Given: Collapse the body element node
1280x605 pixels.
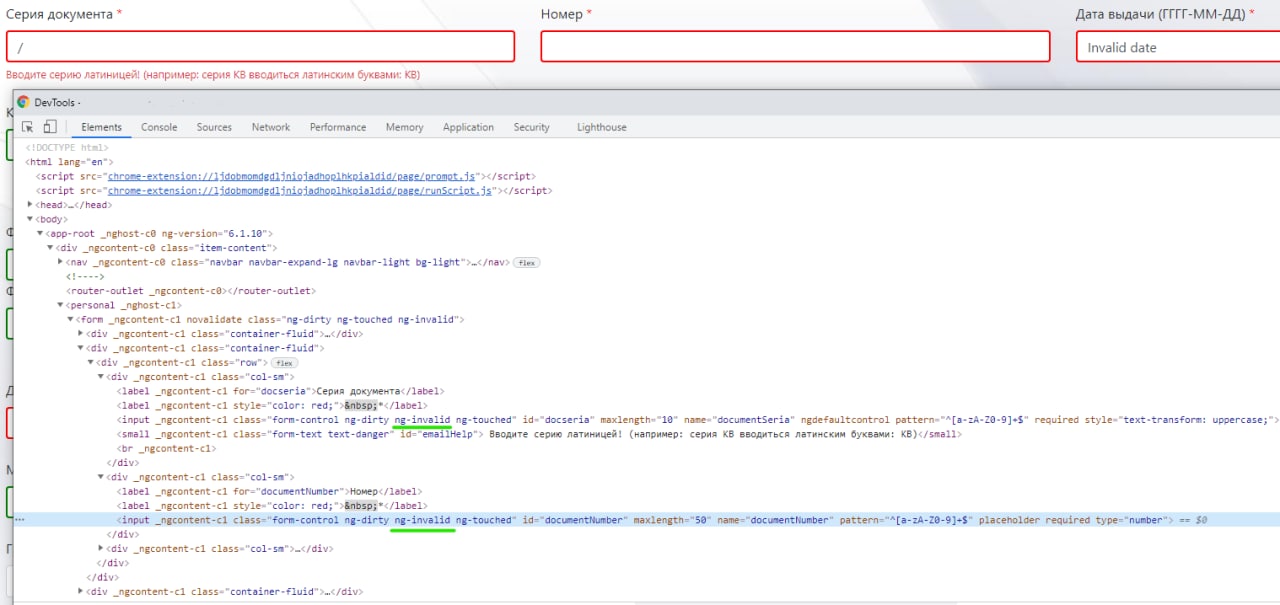Looking at the screenshot, I should (30, 219).
